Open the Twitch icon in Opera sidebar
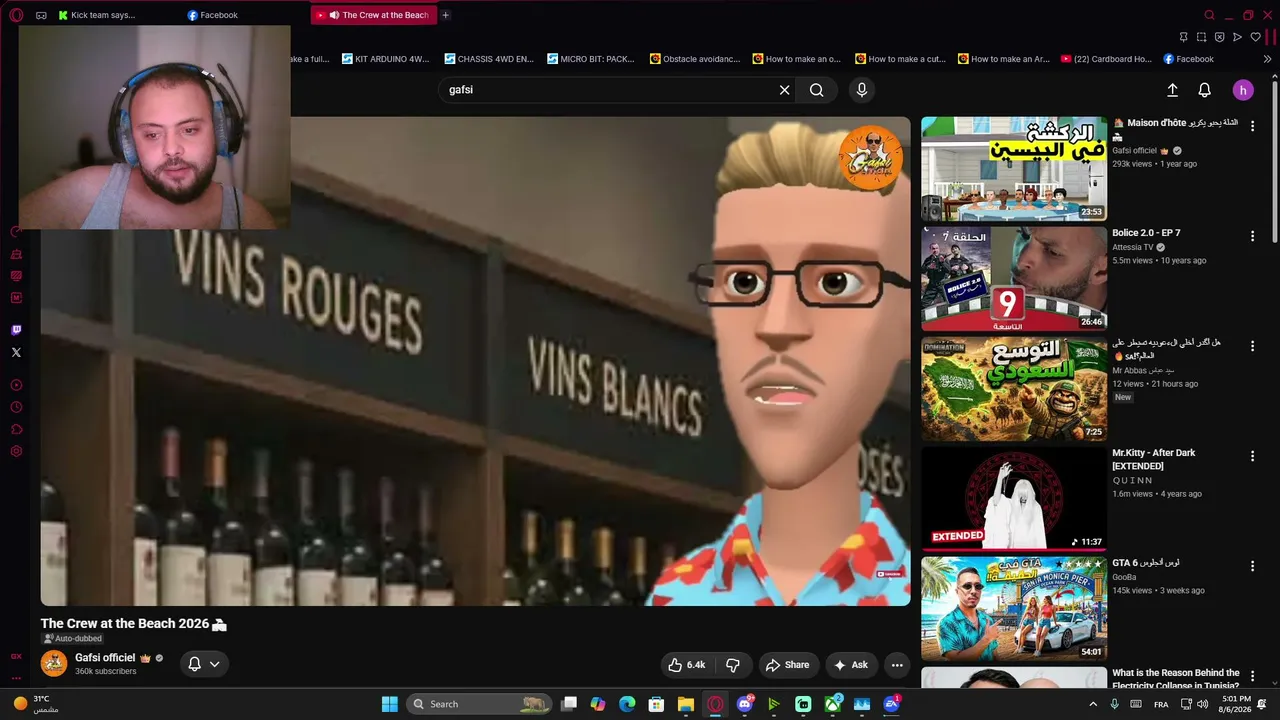Image resolution: width=1280 pixels, height=720 pixels. point(16,330)
